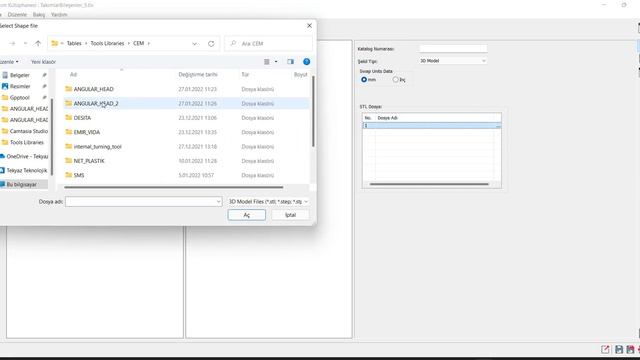Select the EMIR_VIDA folder
This screenshot has height=360, width=640.
point(87,132)
